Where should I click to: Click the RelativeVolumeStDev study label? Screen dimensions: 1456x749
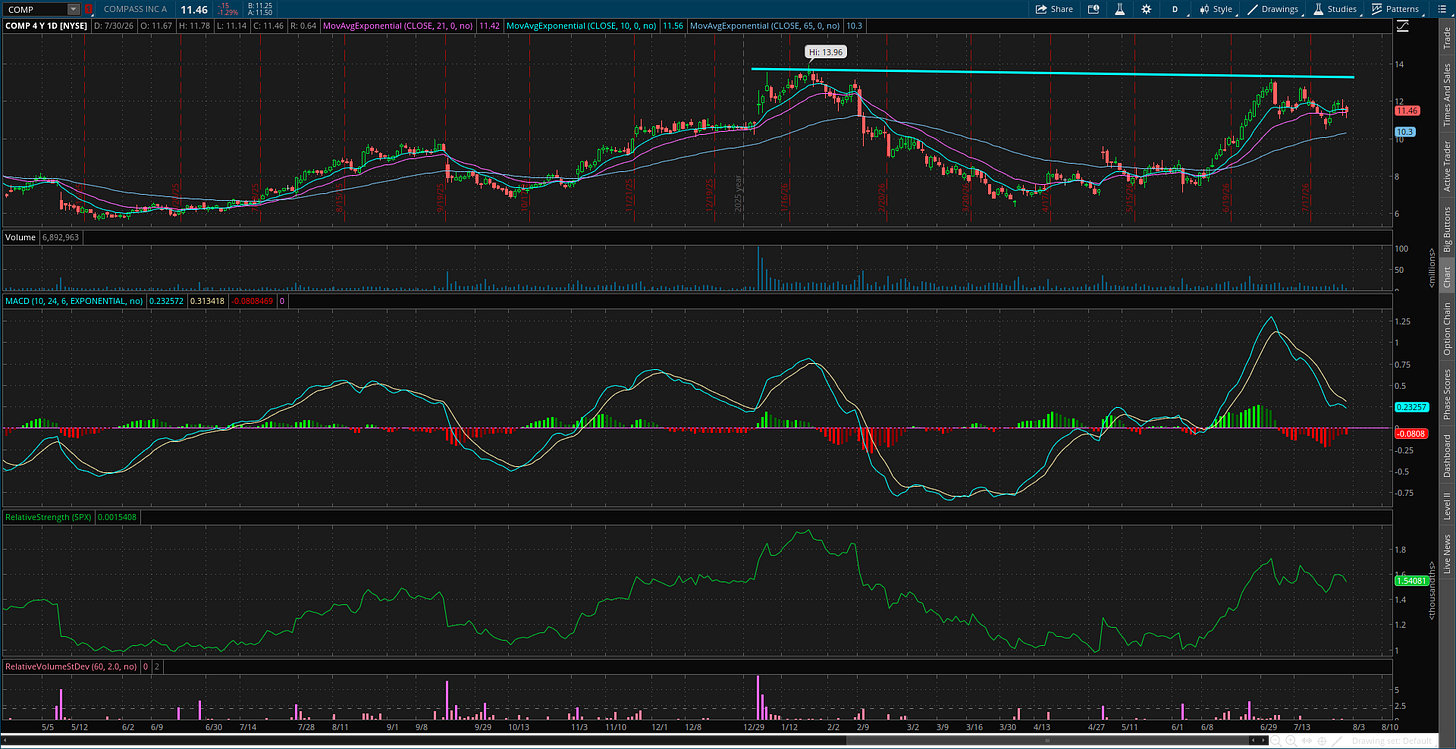tap(71, 665)
